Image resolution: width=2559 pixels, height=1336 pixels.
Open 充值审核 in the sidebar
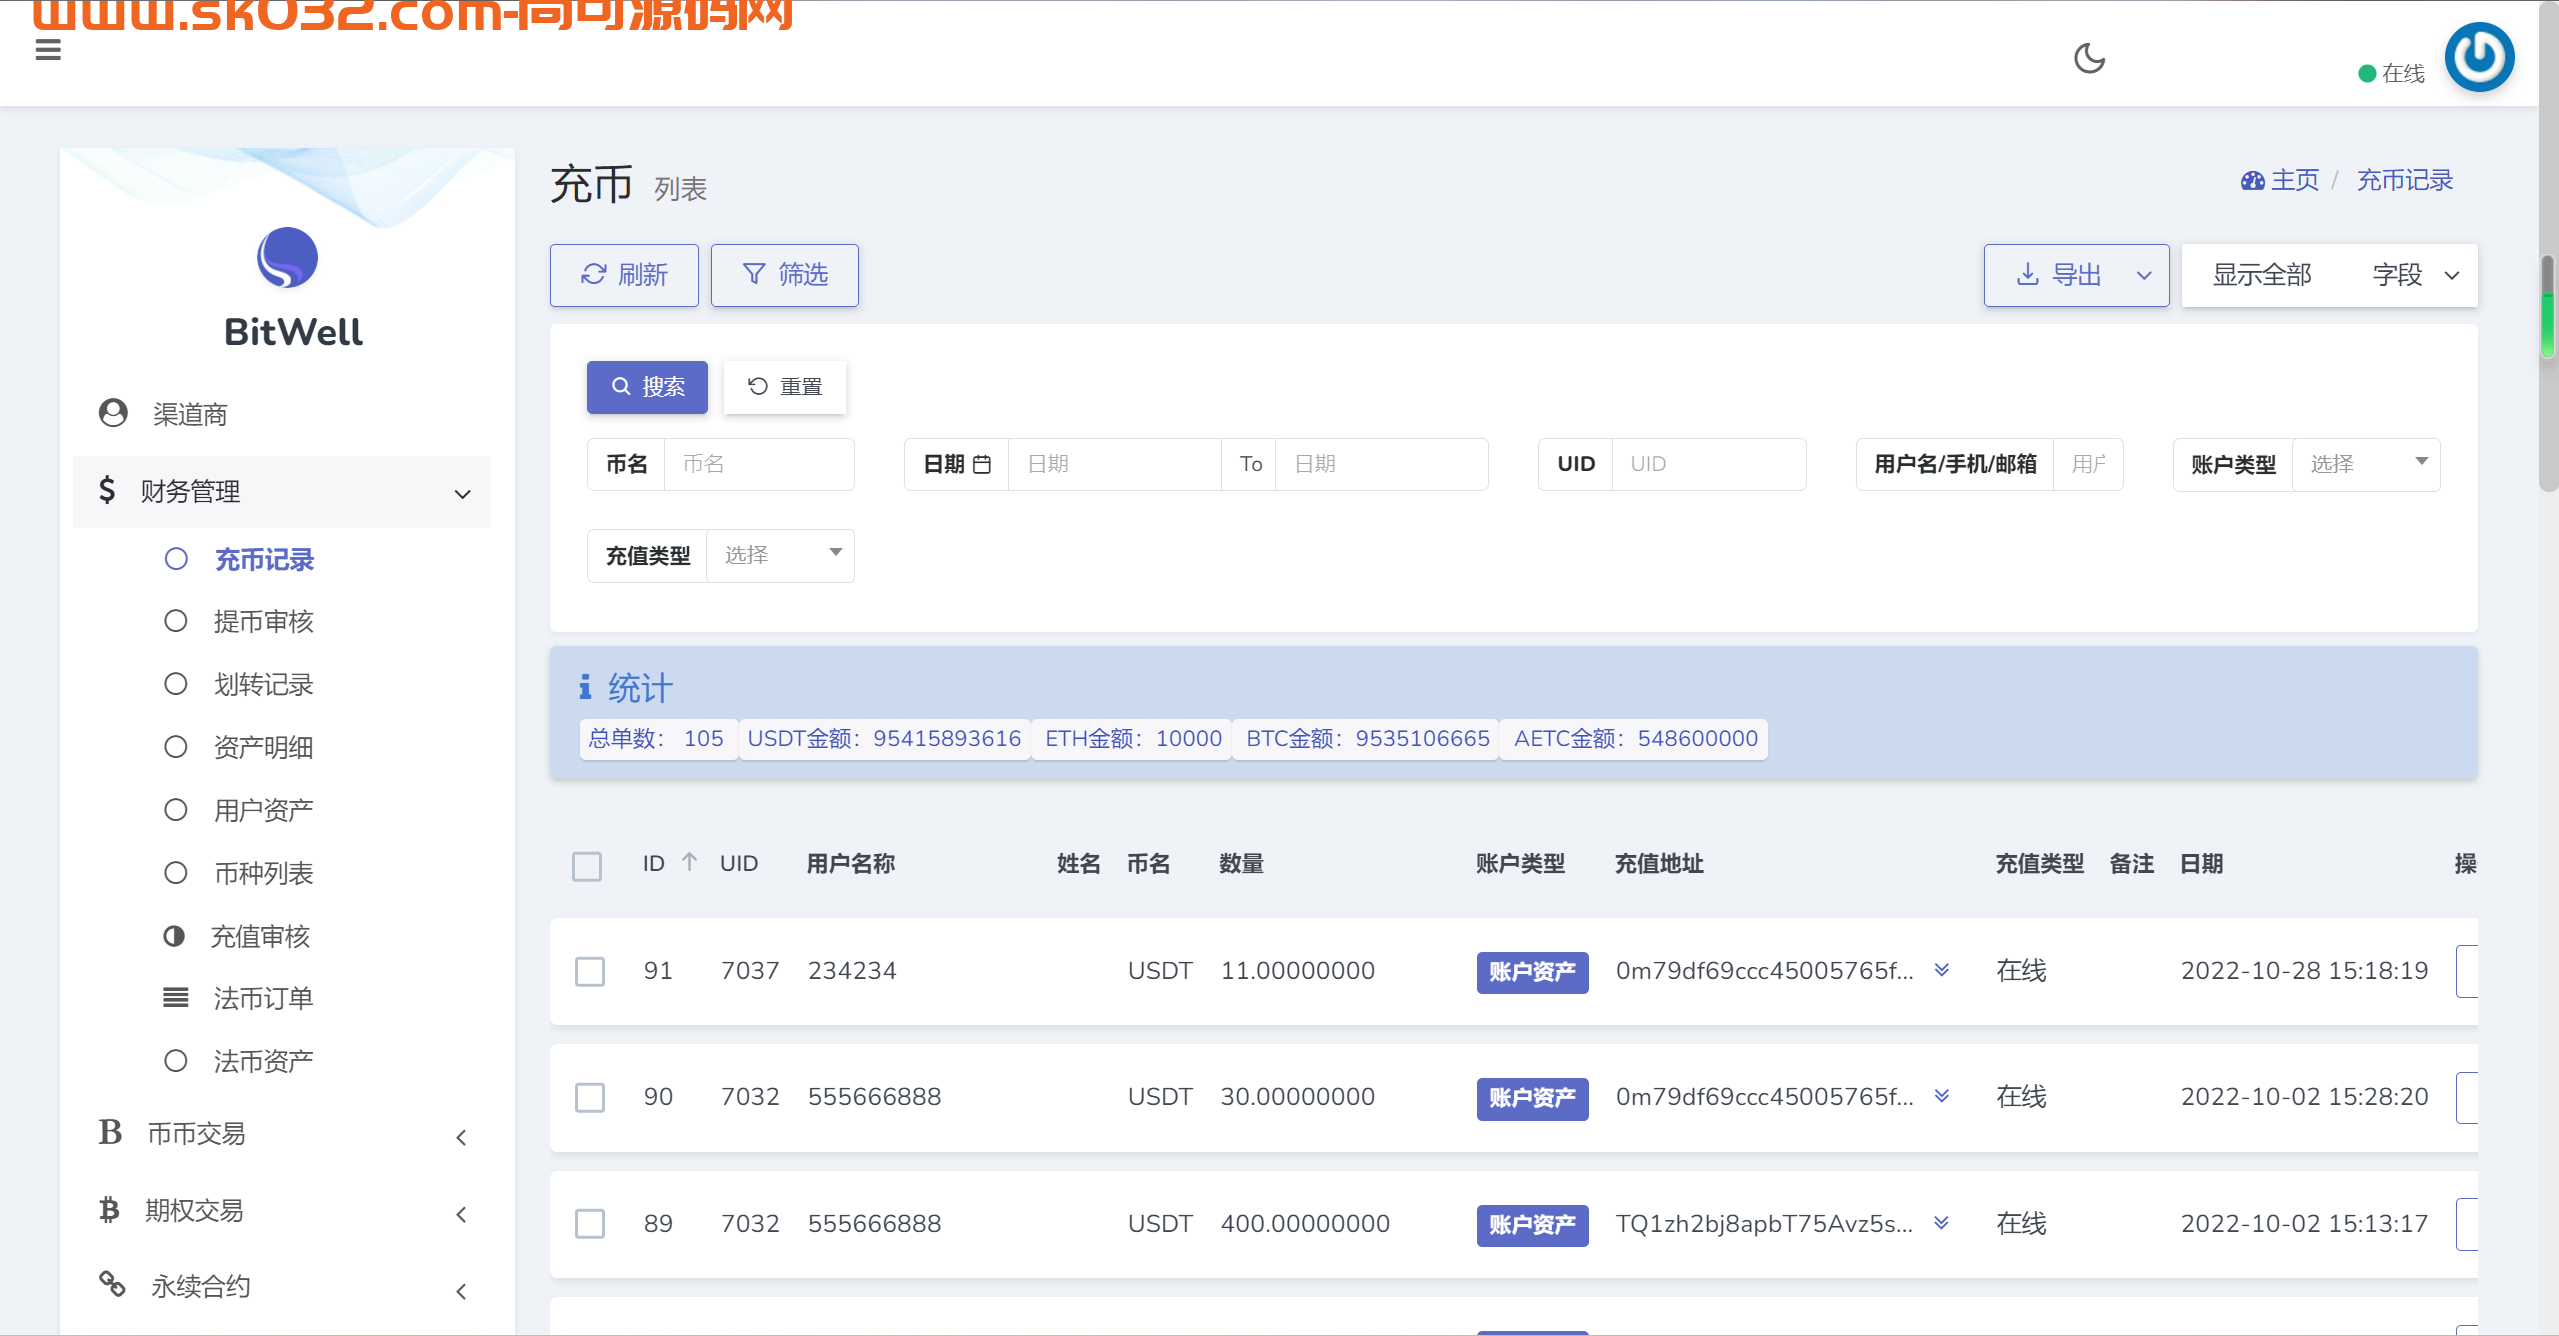260,936
